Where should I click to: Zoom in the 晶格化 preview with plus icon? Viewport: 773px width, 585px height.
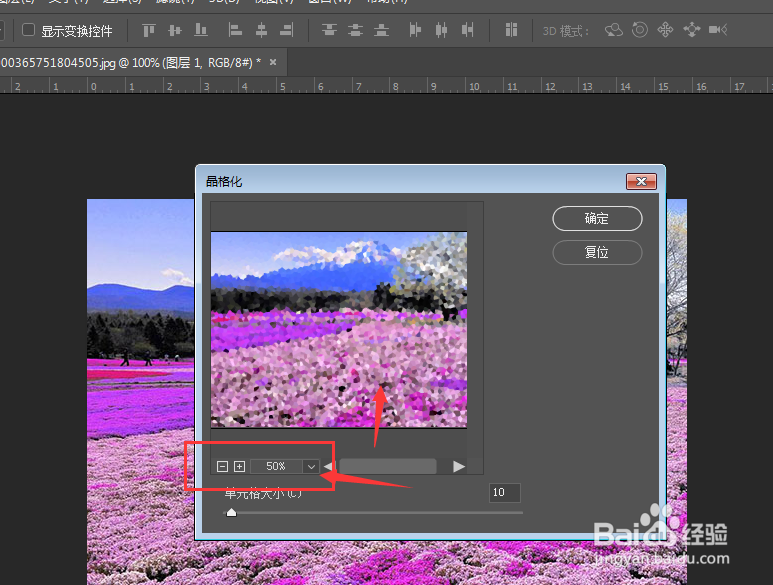(x=240, y=466)
